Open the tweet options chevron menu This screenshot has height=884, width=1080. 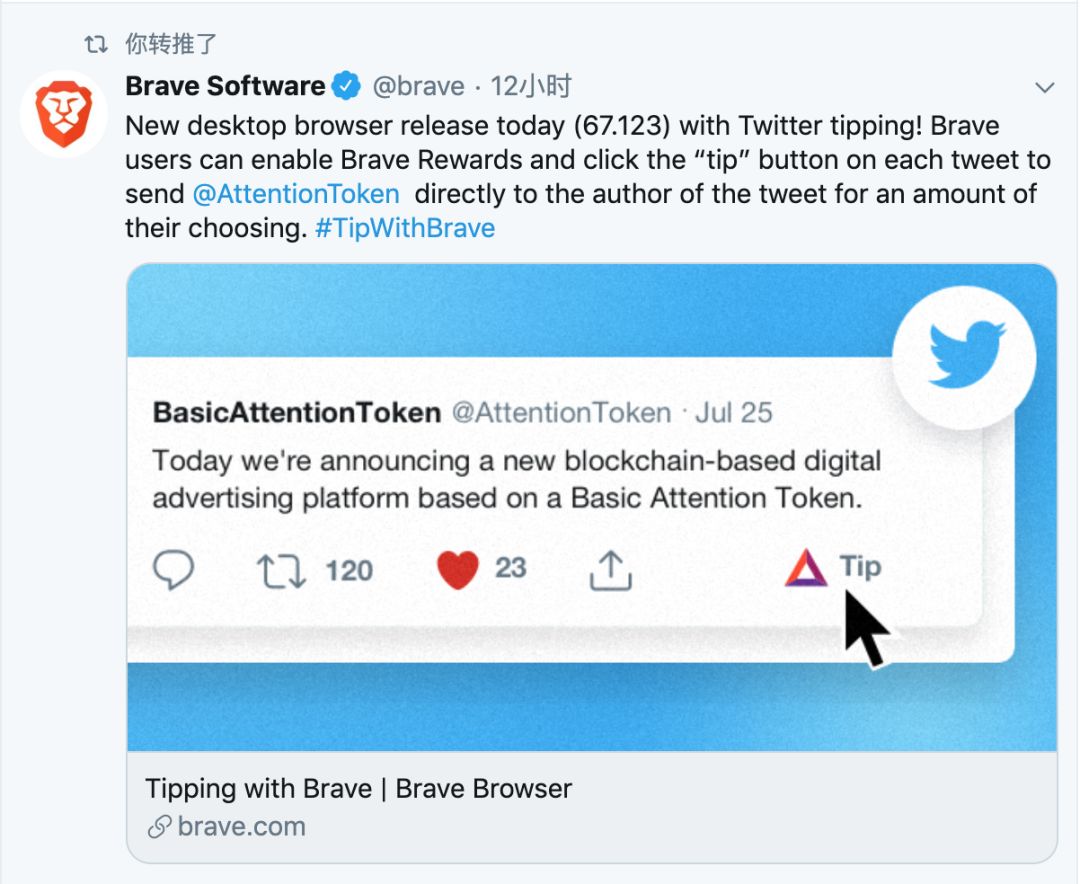pyautogui.click(x=1045, y=88)
